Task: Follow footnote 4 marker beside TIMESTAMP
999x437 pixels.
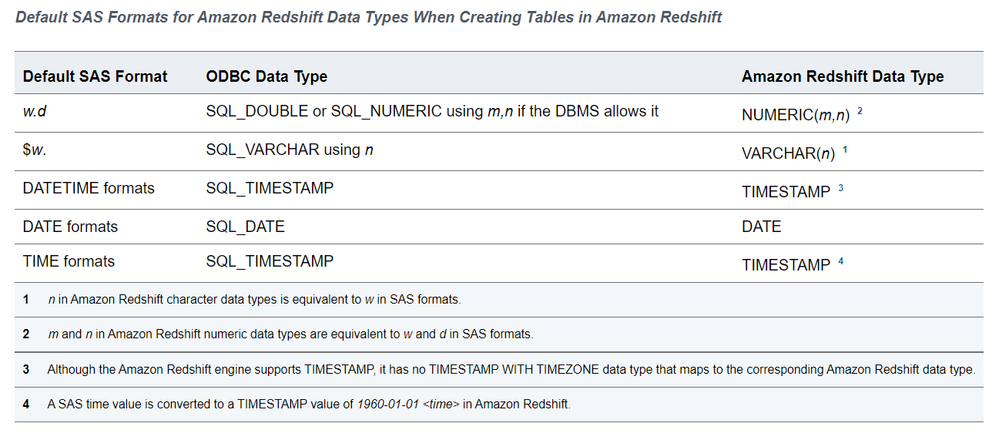Action: 841,263
